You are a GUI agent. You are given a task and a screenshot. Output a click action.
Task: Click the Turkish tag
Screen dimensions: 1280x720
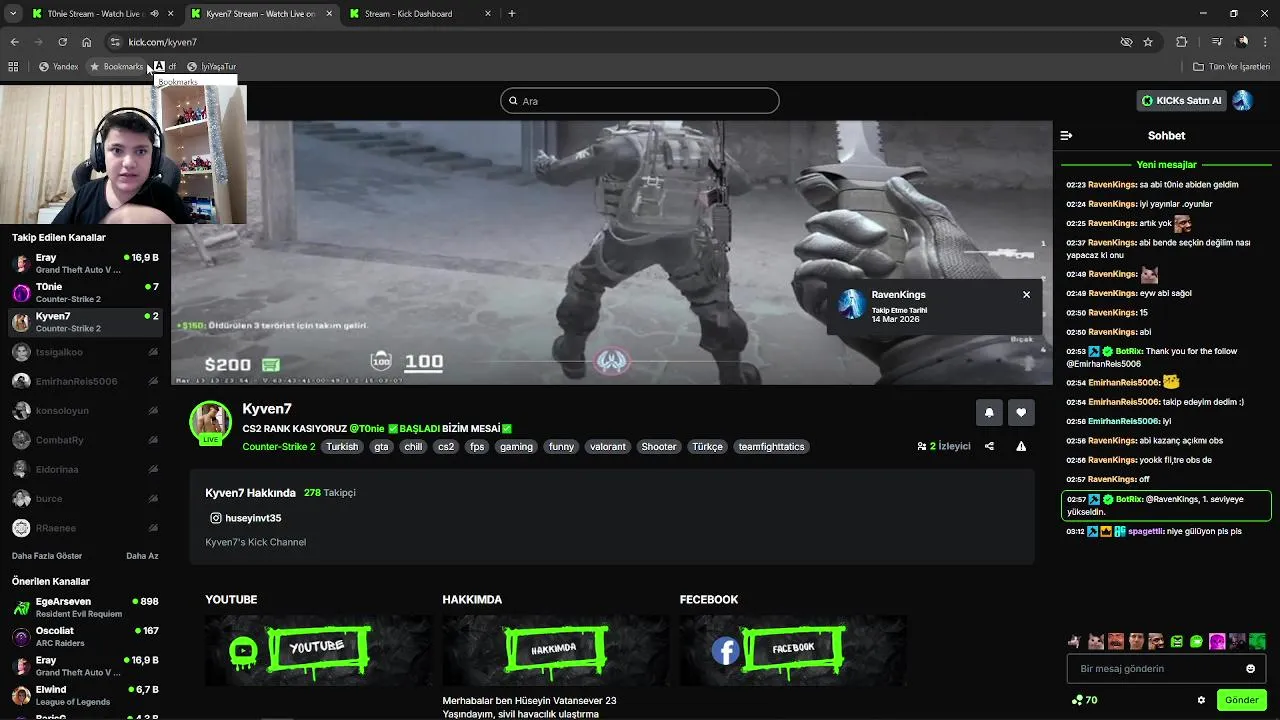[x=342, y=447]
